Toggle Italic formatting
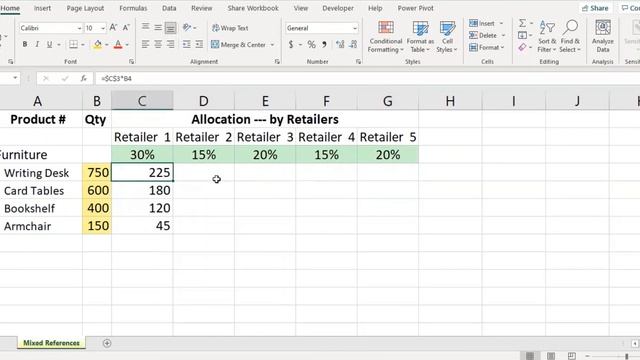The width and height of the screenshot is (640, 360). (x=37, y=44)
